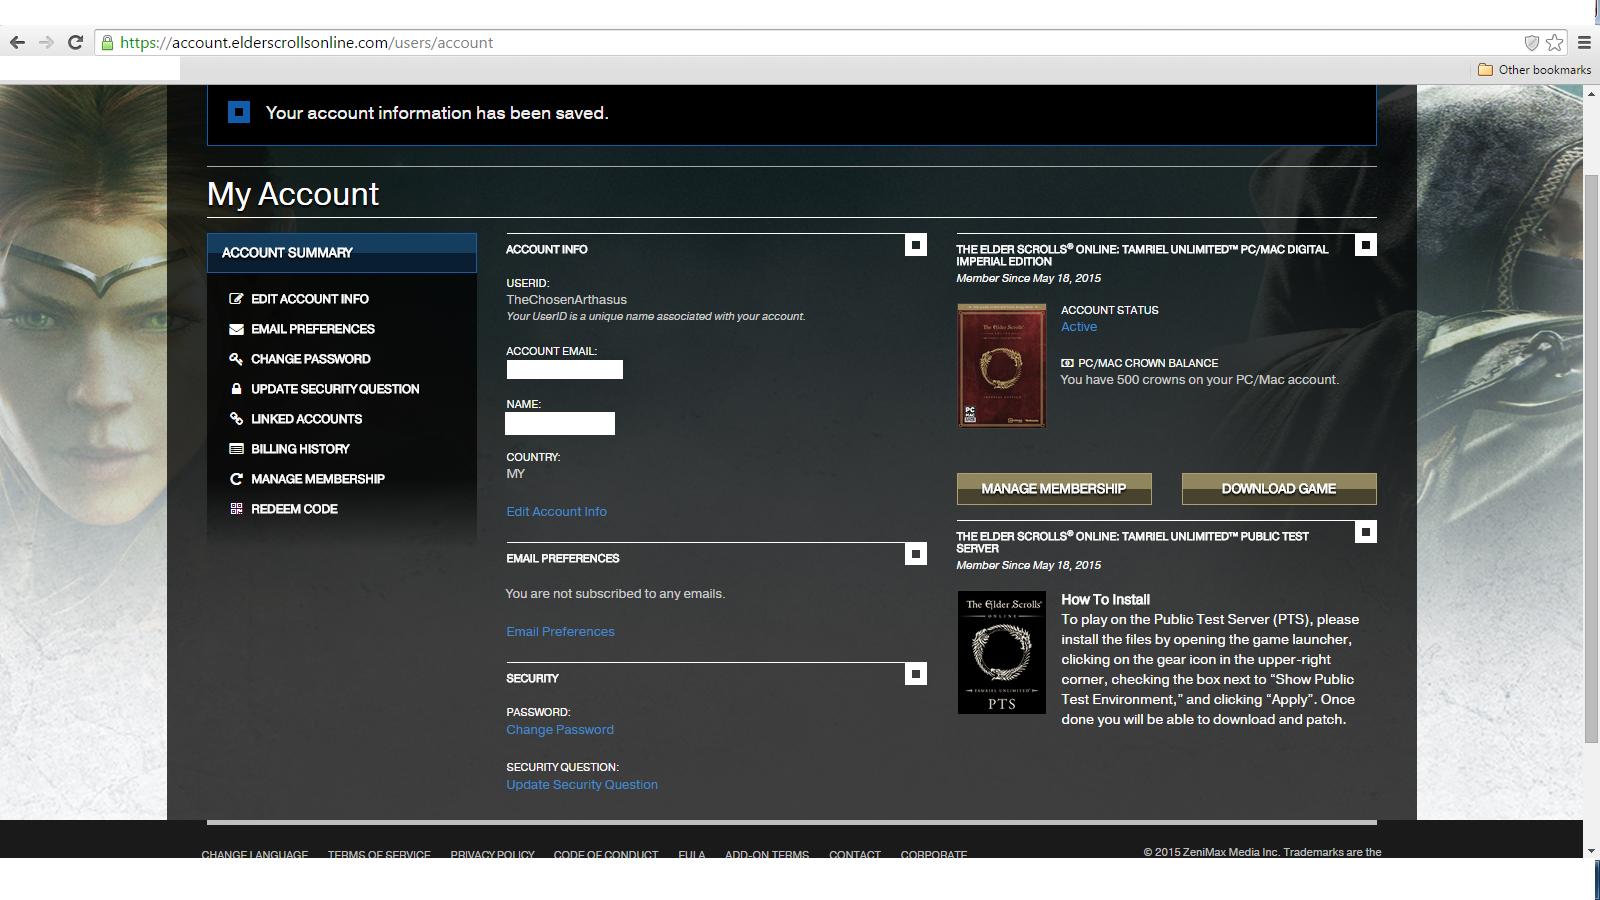Open Email Preferences in the sidebar
The width and height of the screenshot is (1600, 900).
tap(313, 329)
